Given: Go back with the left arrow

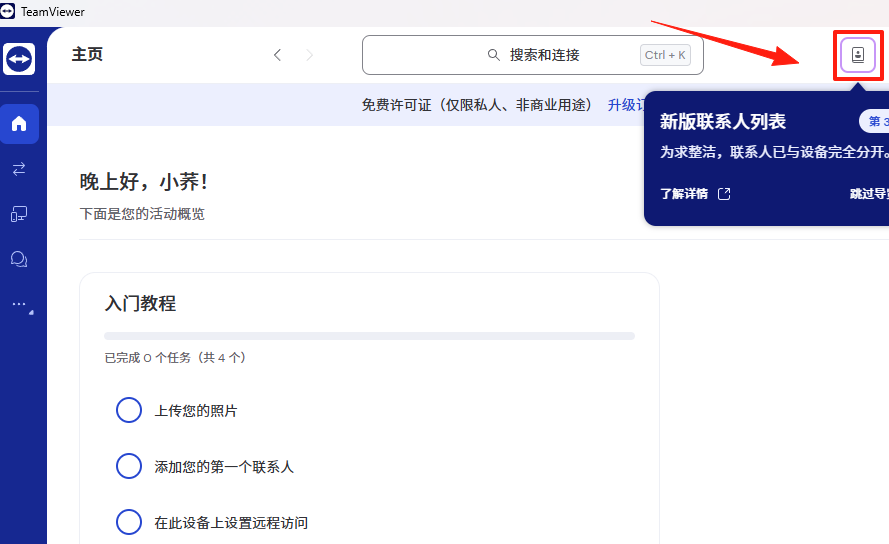Looking at the screenshot, I should (277, 55).
